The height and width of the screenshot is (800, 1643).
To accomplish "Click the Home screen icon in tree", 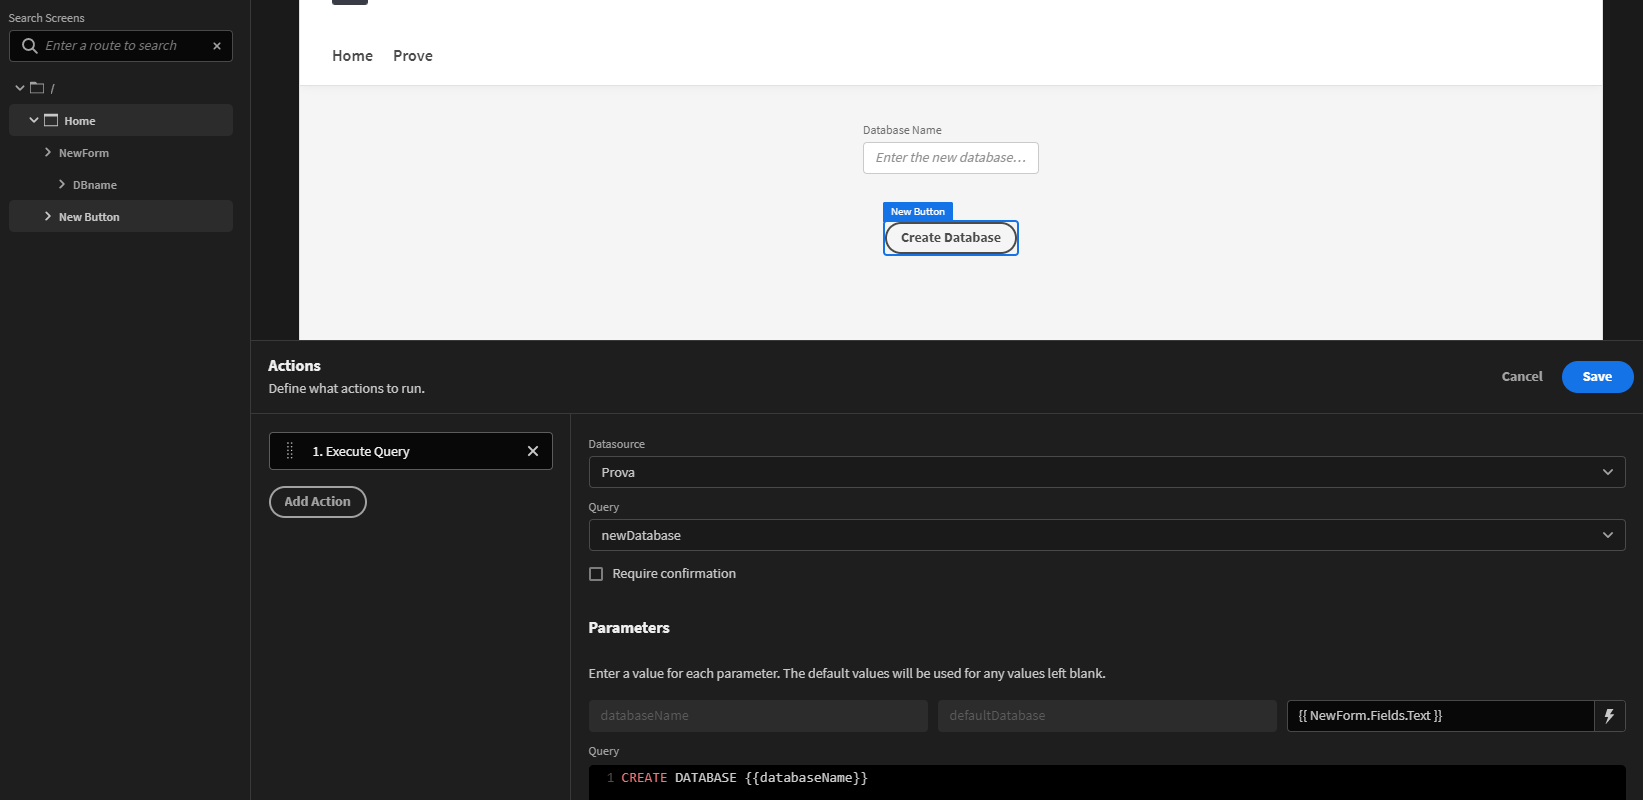I will 51,120.
